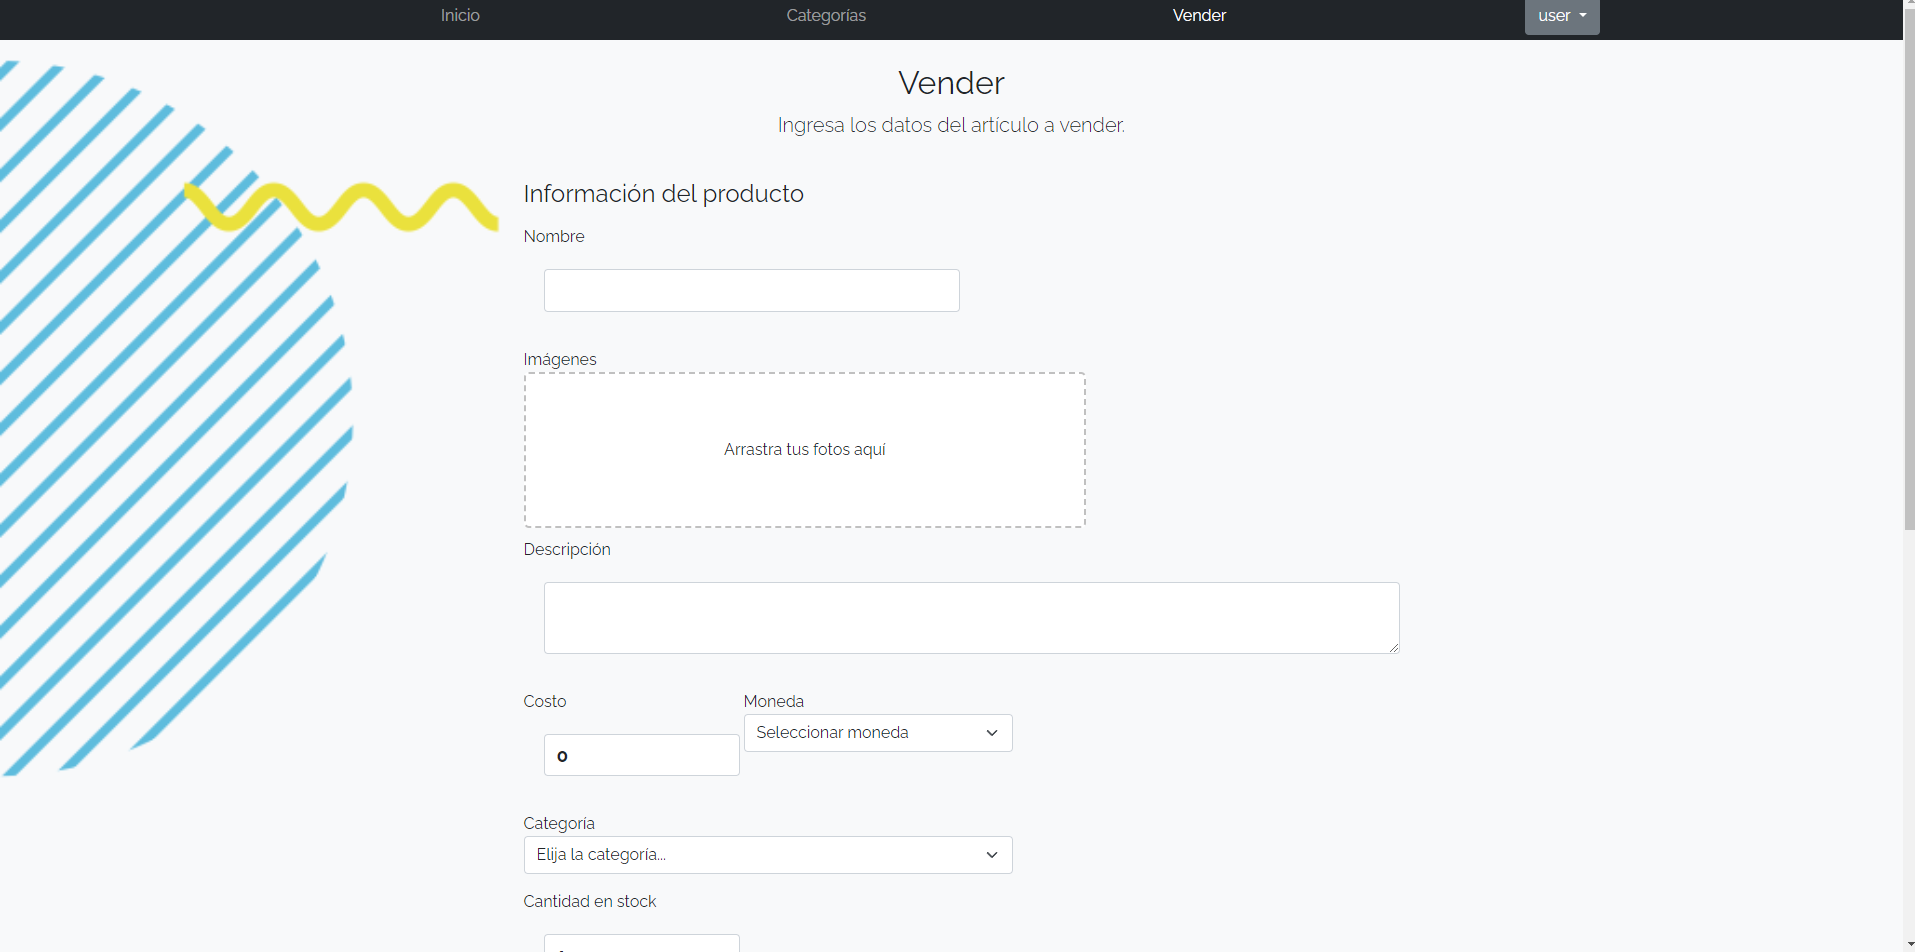
Task: Open the Inicio nav link
Action: (460, 15)
